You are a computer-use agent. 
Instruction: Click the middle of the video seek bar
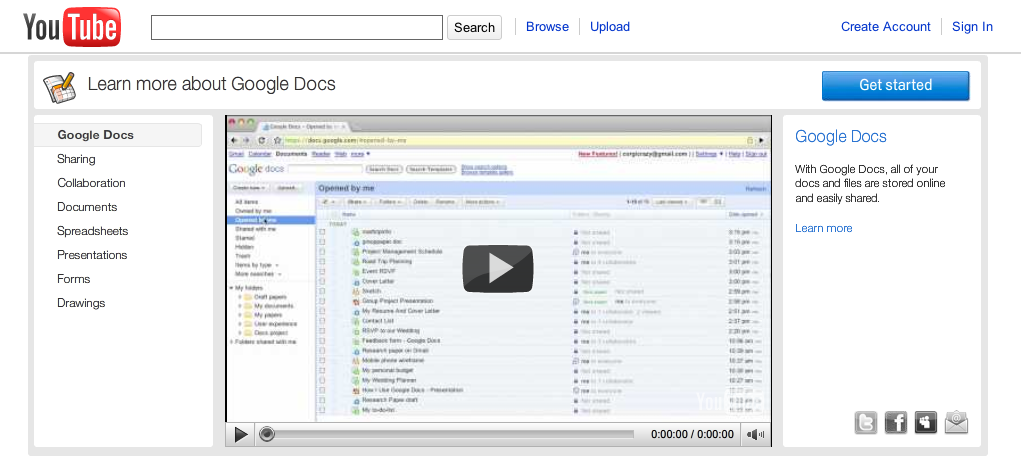pos(446,434)
